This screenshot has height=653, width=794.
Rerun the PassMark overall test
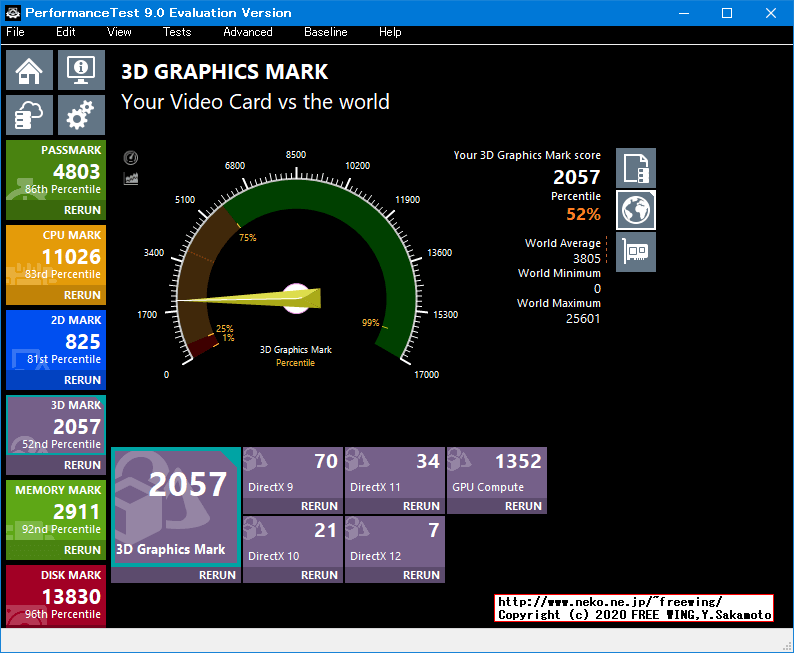[82, 210]
